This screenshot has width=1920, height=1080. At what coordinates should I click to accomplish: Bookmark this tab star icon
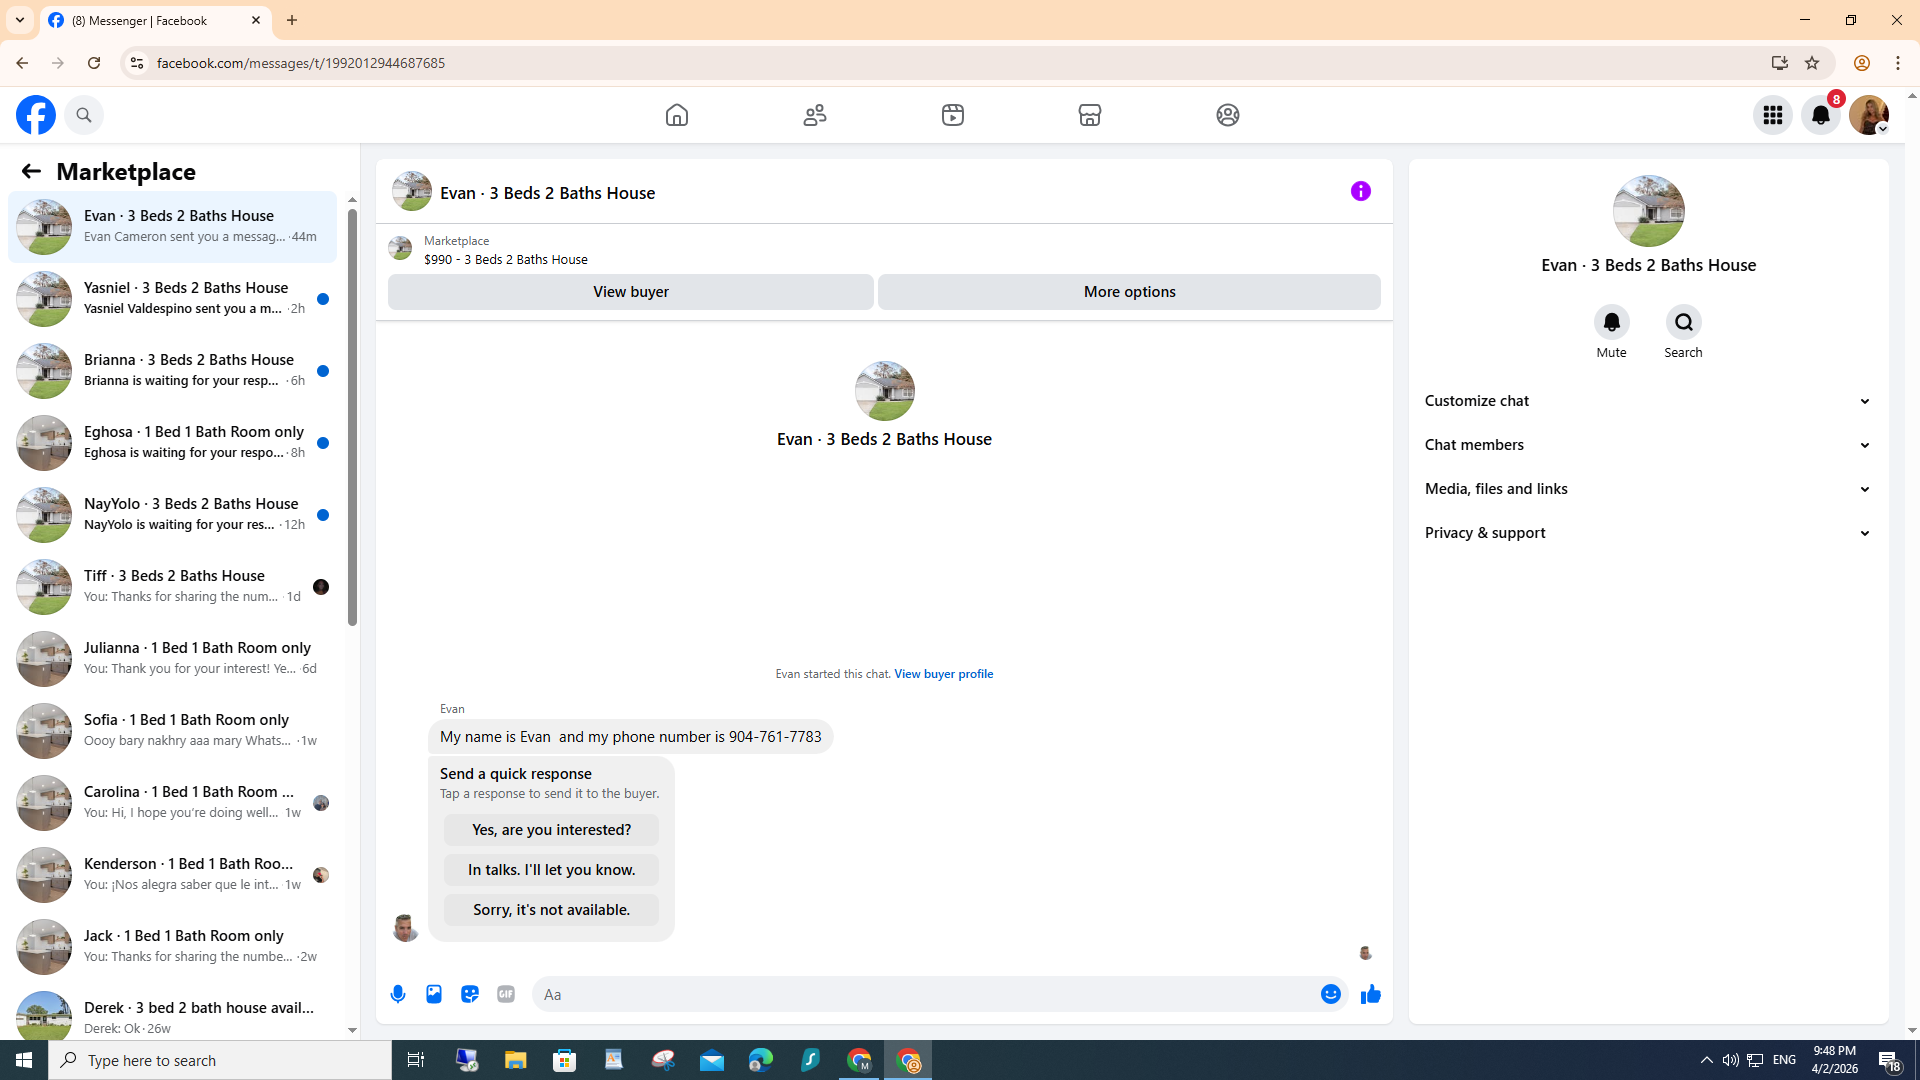(x=1812, y=63)
